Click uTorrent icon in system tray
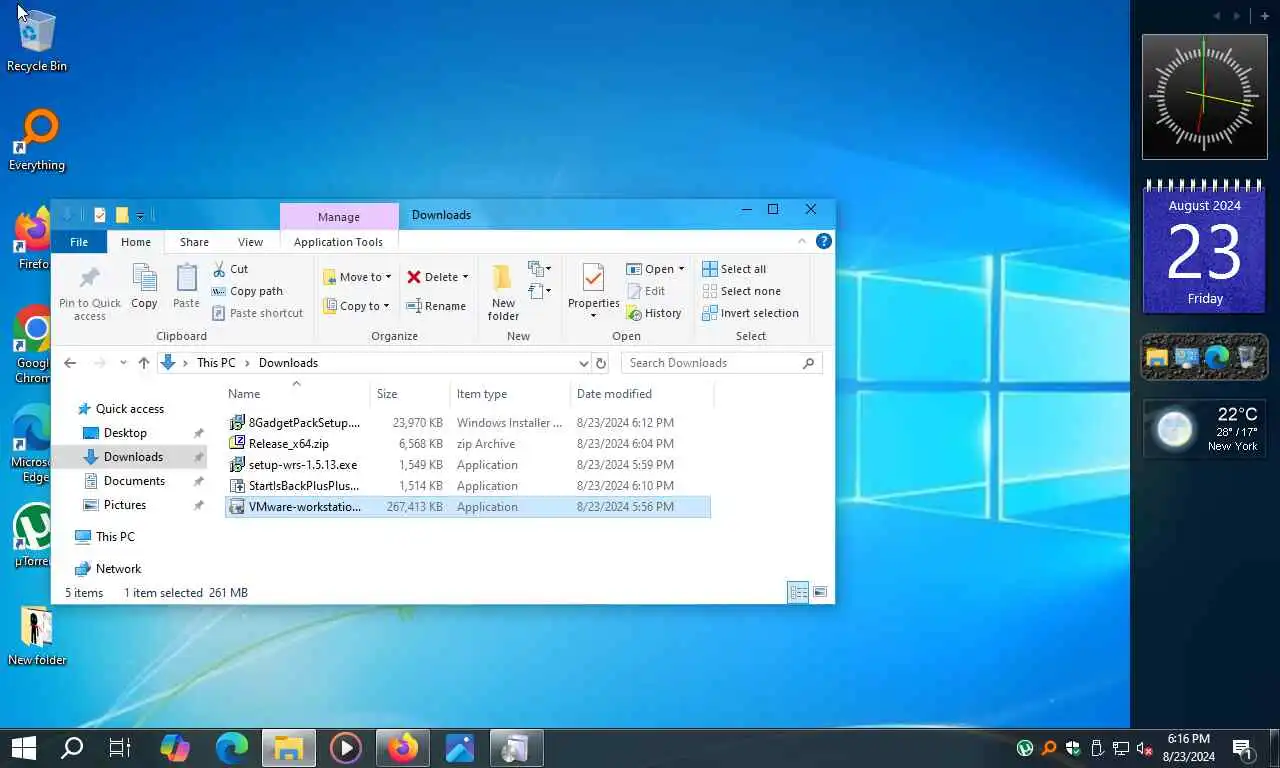 pyautogui.click(x=1025, y=748)
